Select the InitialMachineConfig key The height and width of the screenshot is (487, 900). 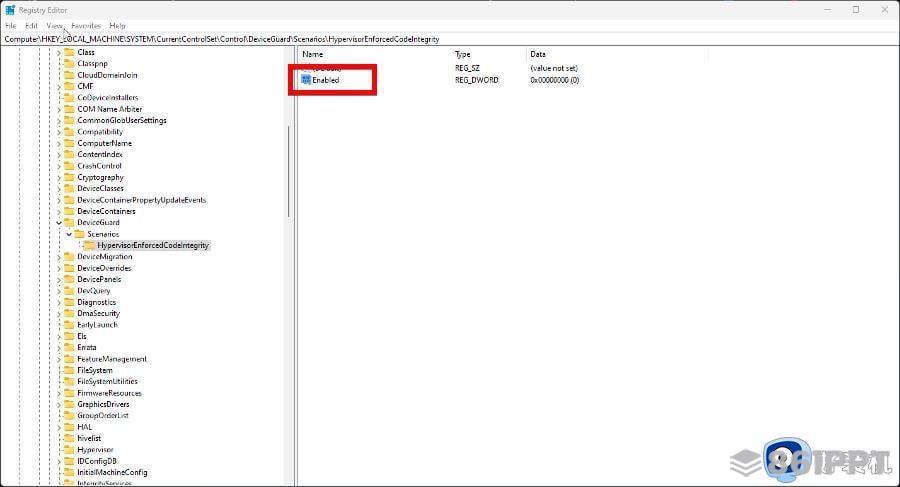coord(112,472)
